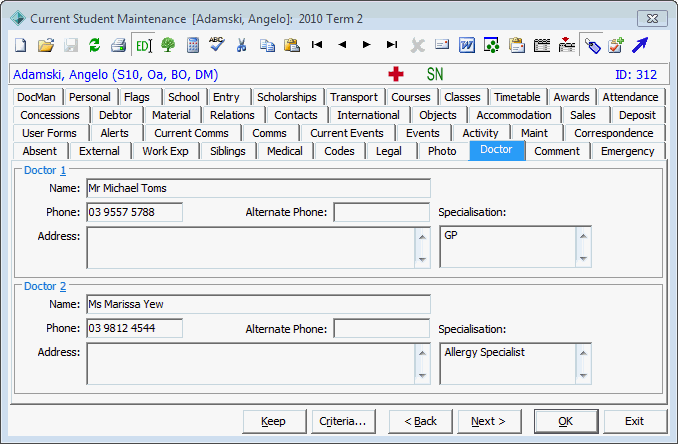This screenshot has width=678, height=444.
Task: Open the Comment tab
Action: point(557,151)
